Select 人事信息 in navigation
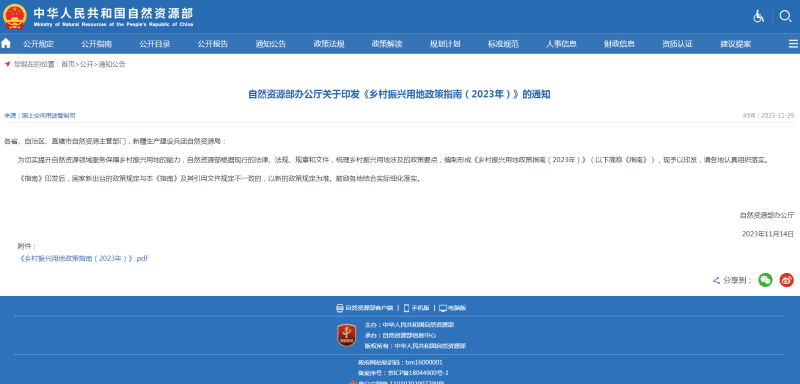 tap(561, 44)
